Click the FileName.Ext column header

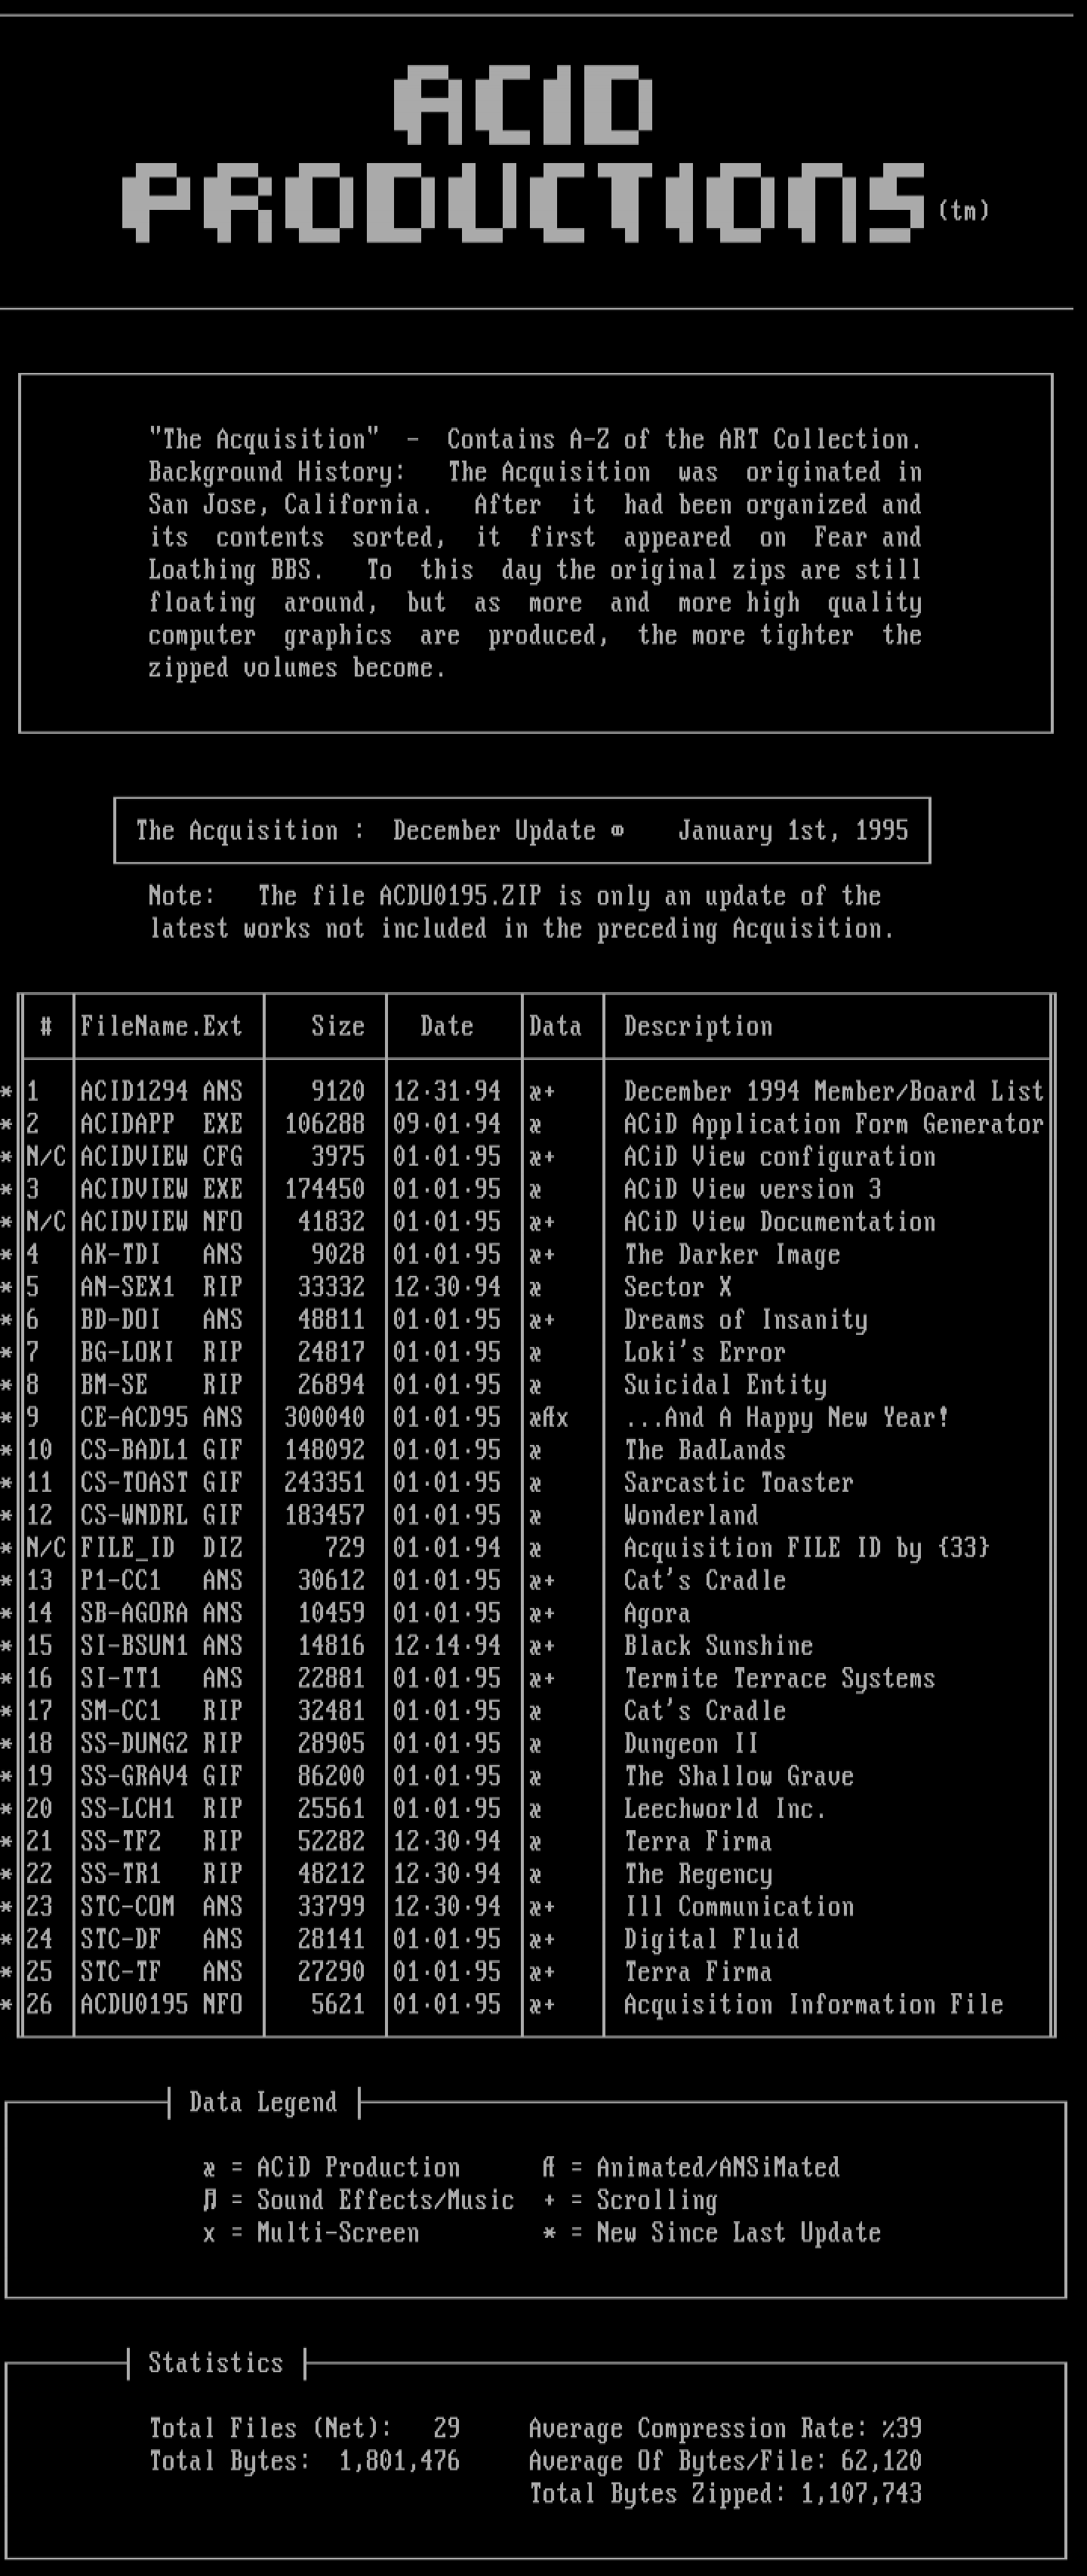tap(161, 1026)
